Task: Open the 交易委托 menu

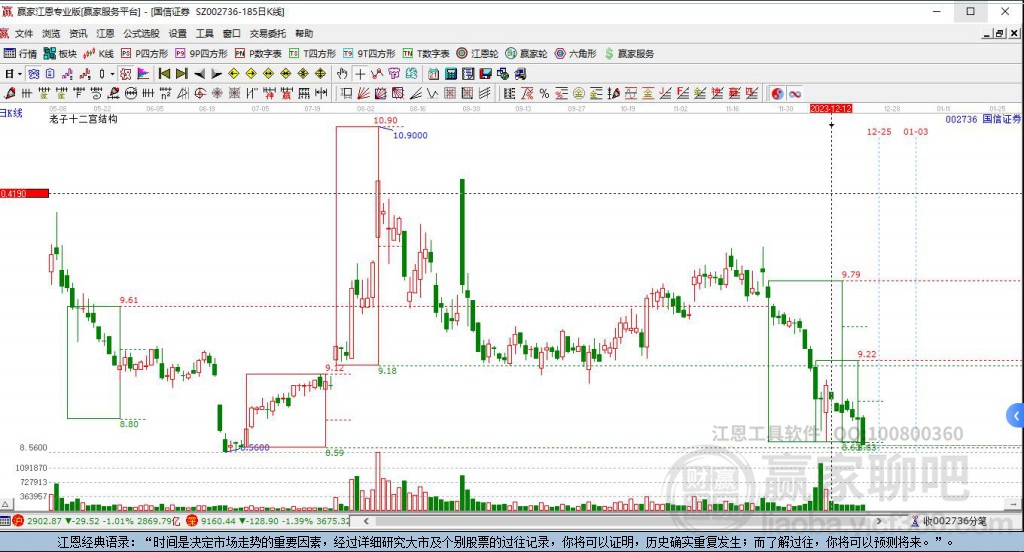Action: point(268,33)
